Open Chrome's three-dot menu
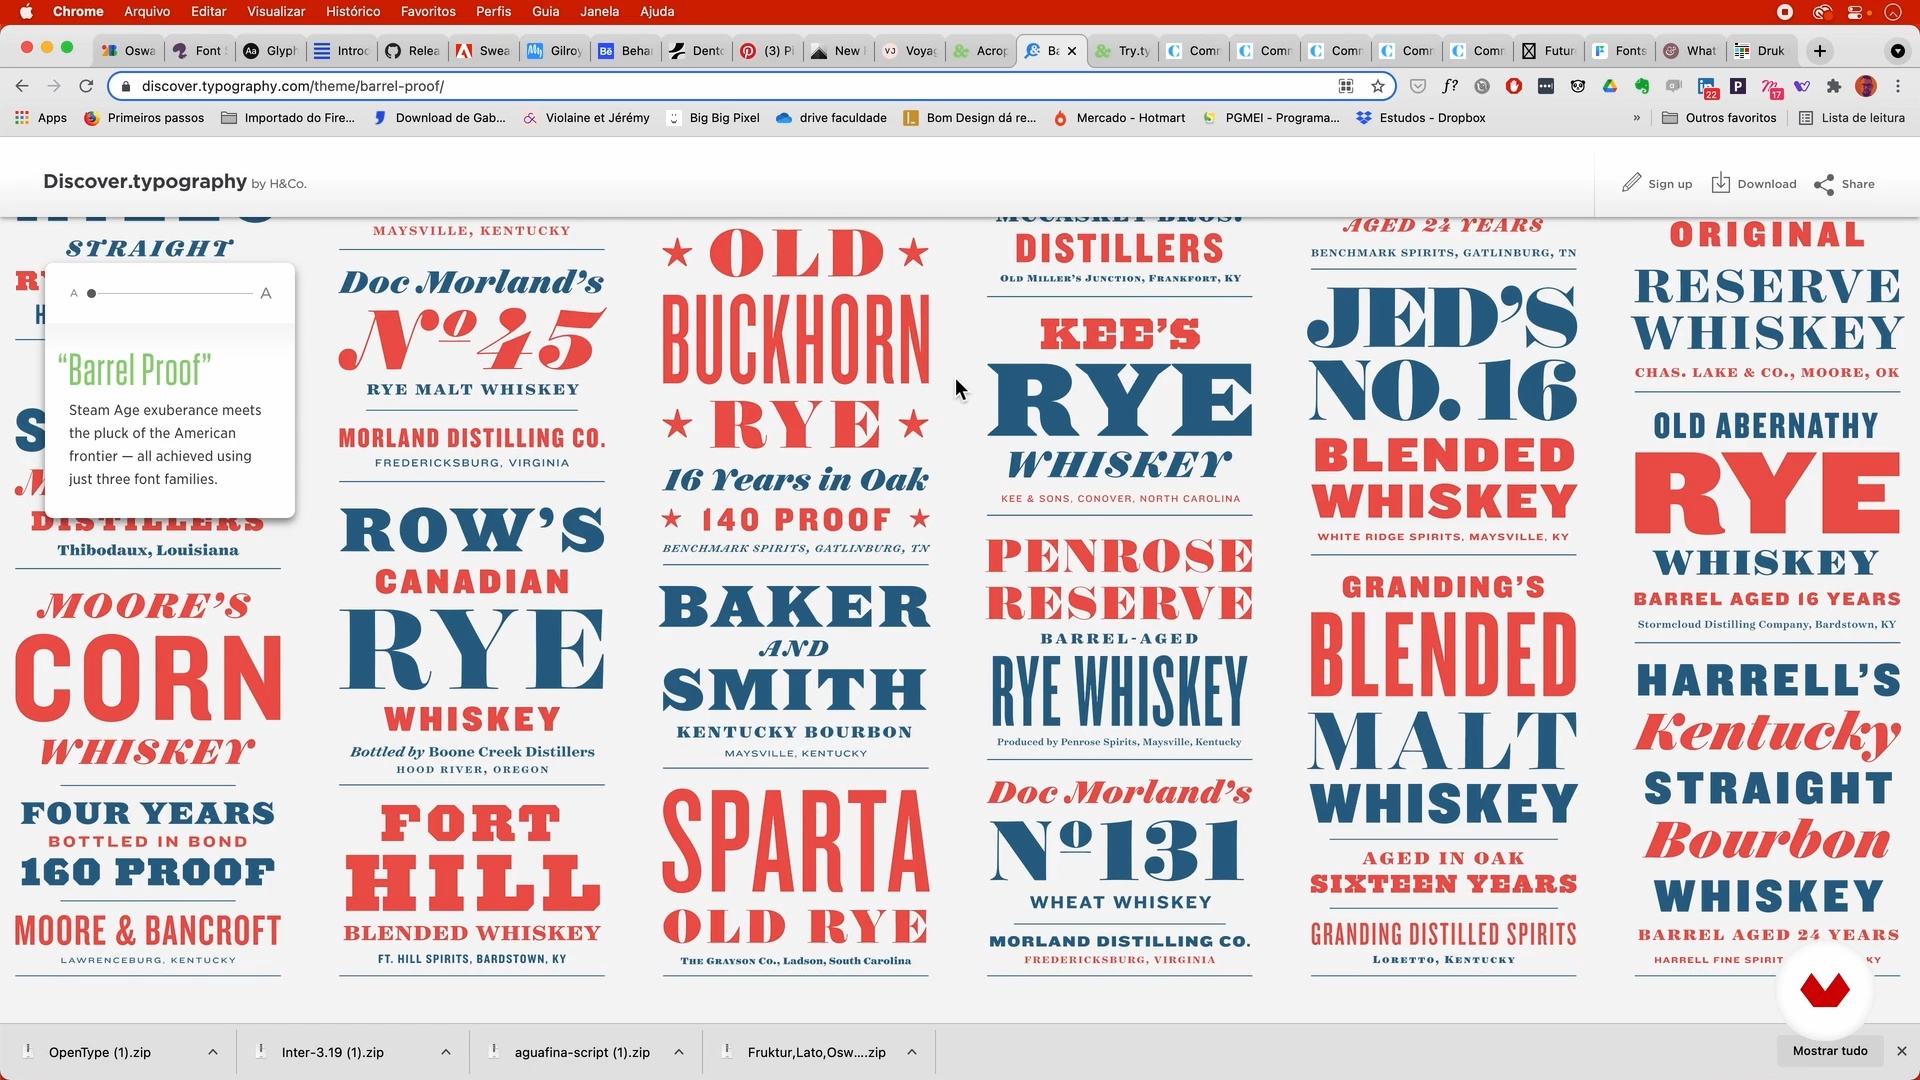This screenshot has height=1080, width=1920. point(1898,86)
